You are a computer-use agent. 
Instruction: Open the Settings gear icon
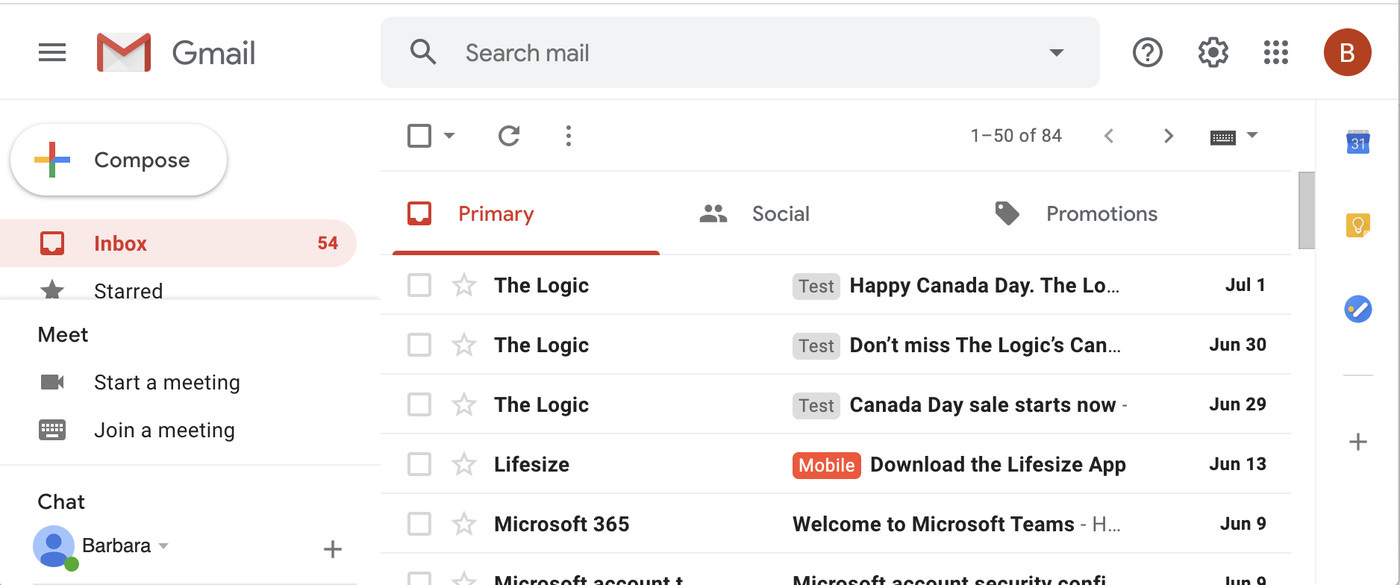click(x=1213, y=52)
